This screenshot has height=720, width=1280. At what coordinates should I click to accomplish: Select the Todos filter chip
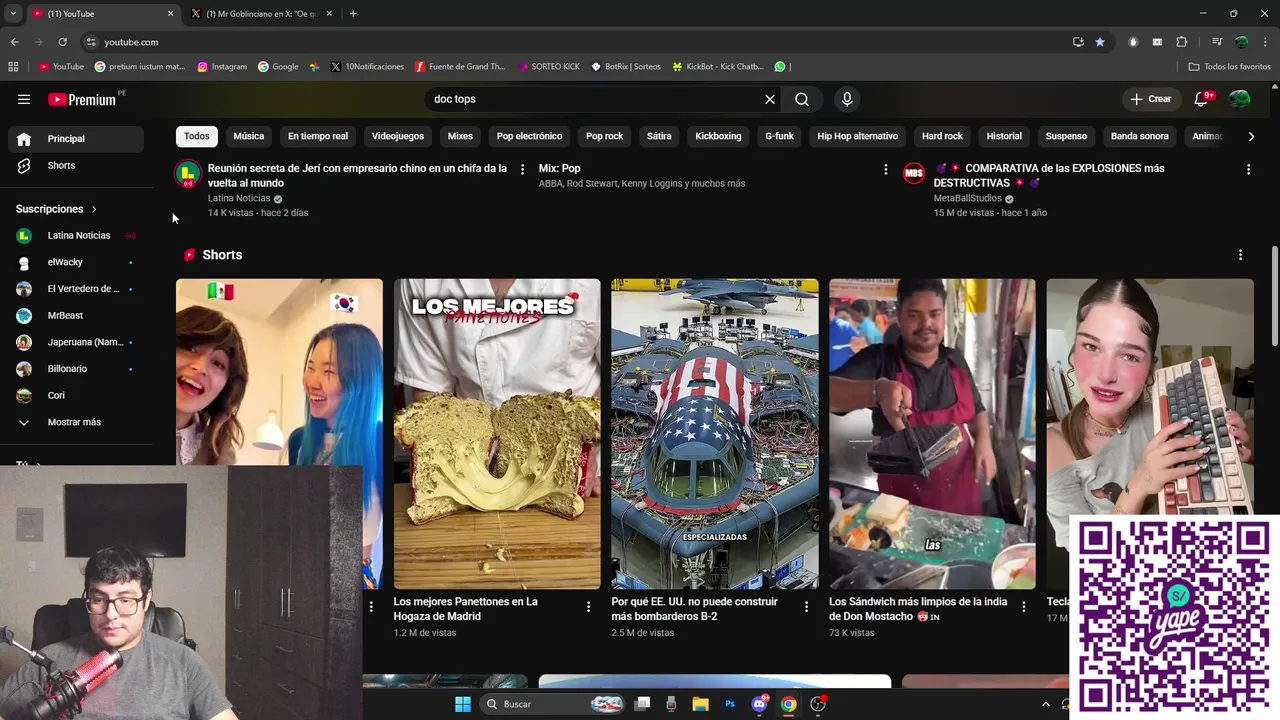click(x=197, y=136)
